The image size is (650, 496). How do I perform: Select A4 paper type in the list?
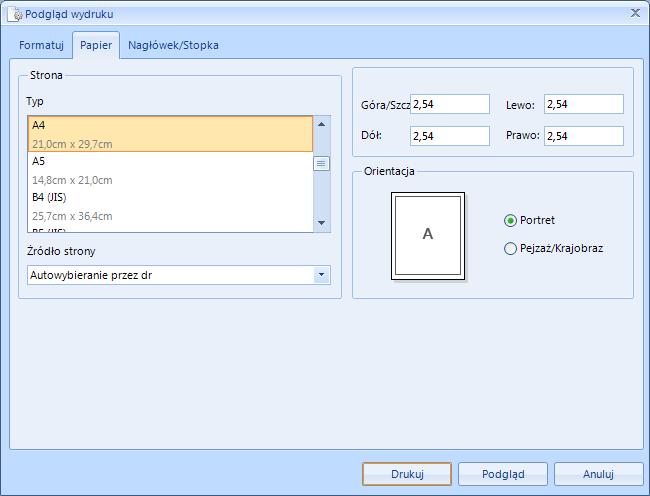click(170, 134)
